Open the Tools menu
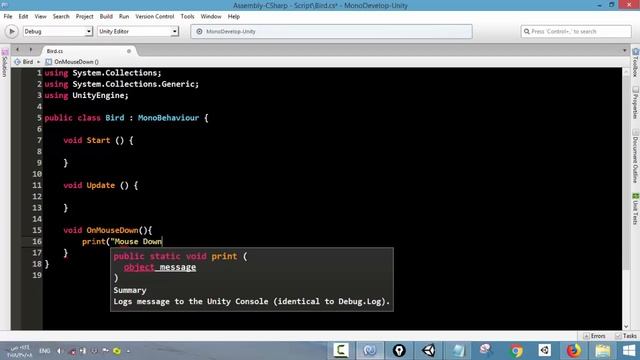Viewport: 640px width, 360px height. point(187,16)
